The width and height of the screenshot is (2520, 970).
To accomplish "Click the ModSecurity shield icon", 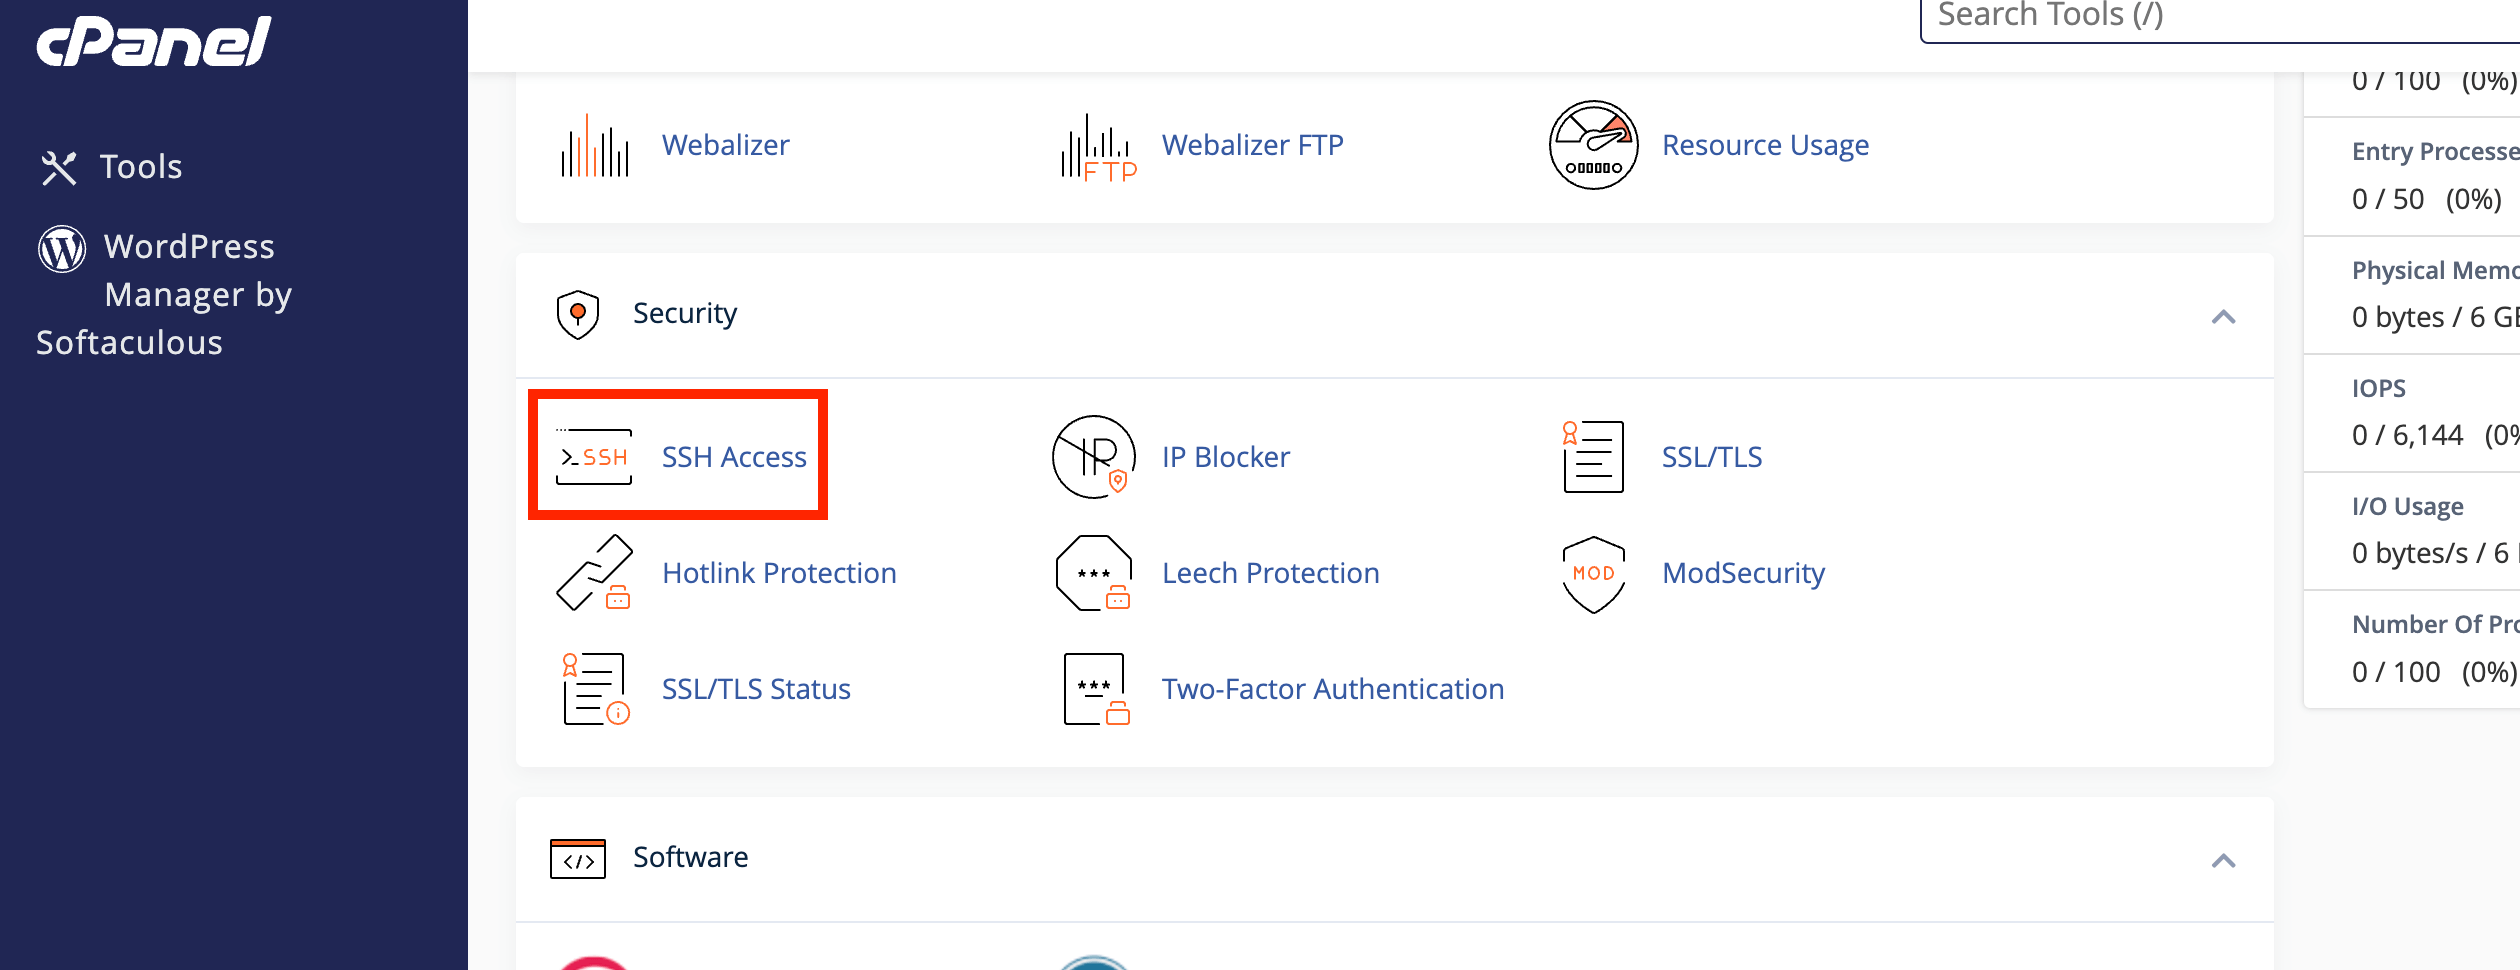I will coord(1594,574).
